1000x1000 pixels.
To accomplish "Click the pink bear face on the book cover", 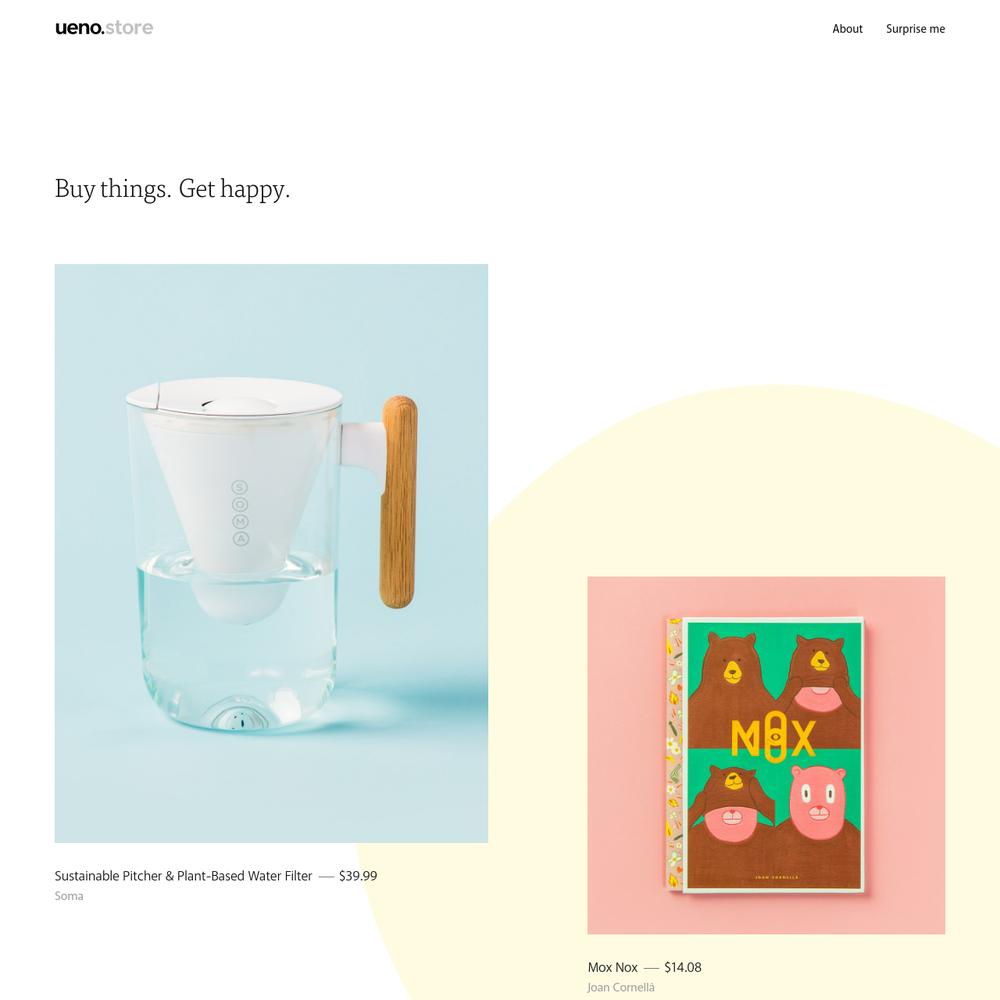I will tap(816, 797).
